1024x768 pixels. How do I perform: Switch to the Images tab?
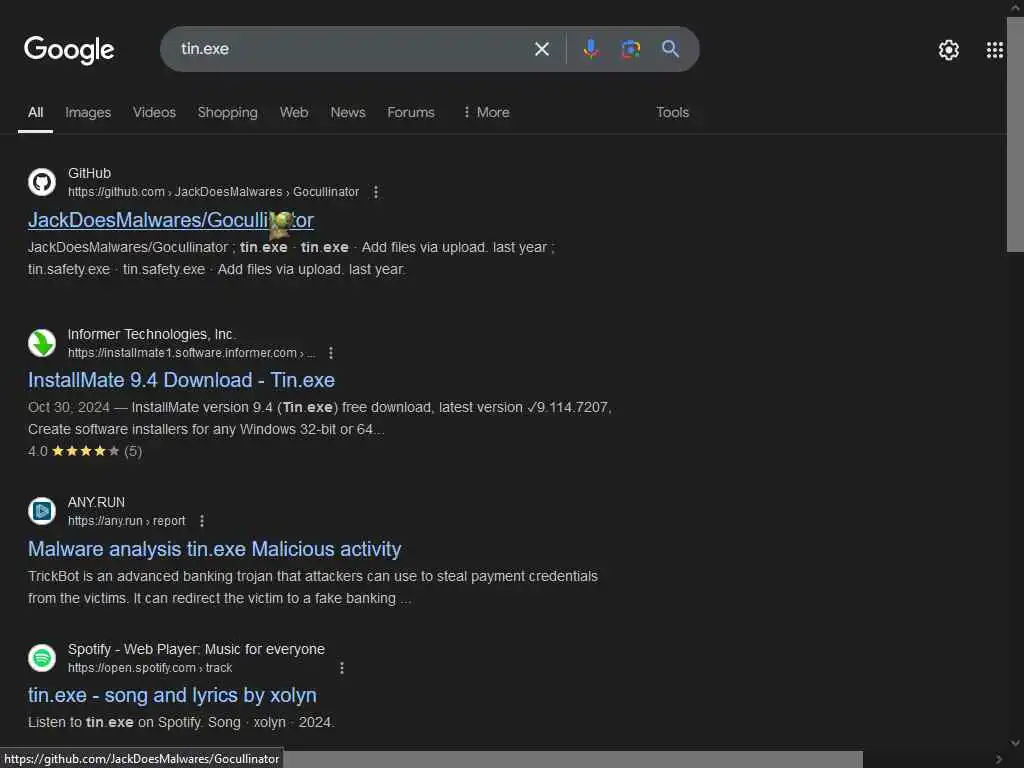pos(88,112)
